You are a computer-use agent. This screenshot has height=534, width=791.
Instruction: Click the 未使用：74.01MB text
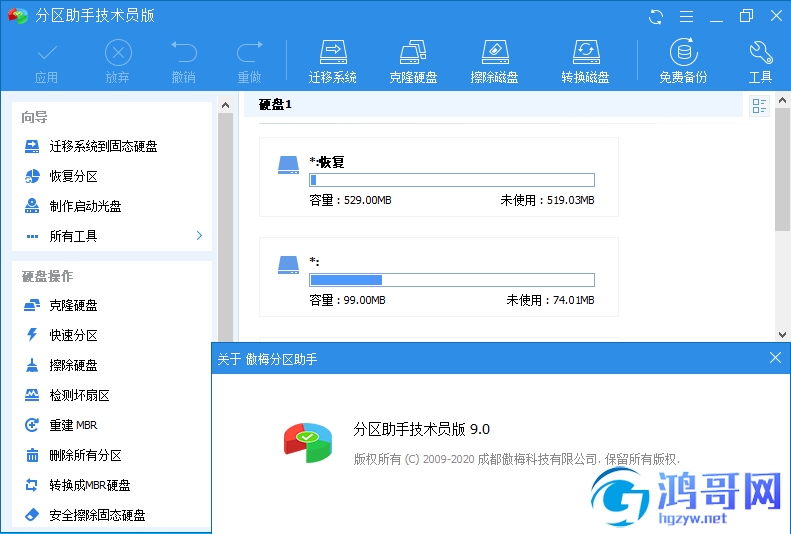tap(550, 300)
